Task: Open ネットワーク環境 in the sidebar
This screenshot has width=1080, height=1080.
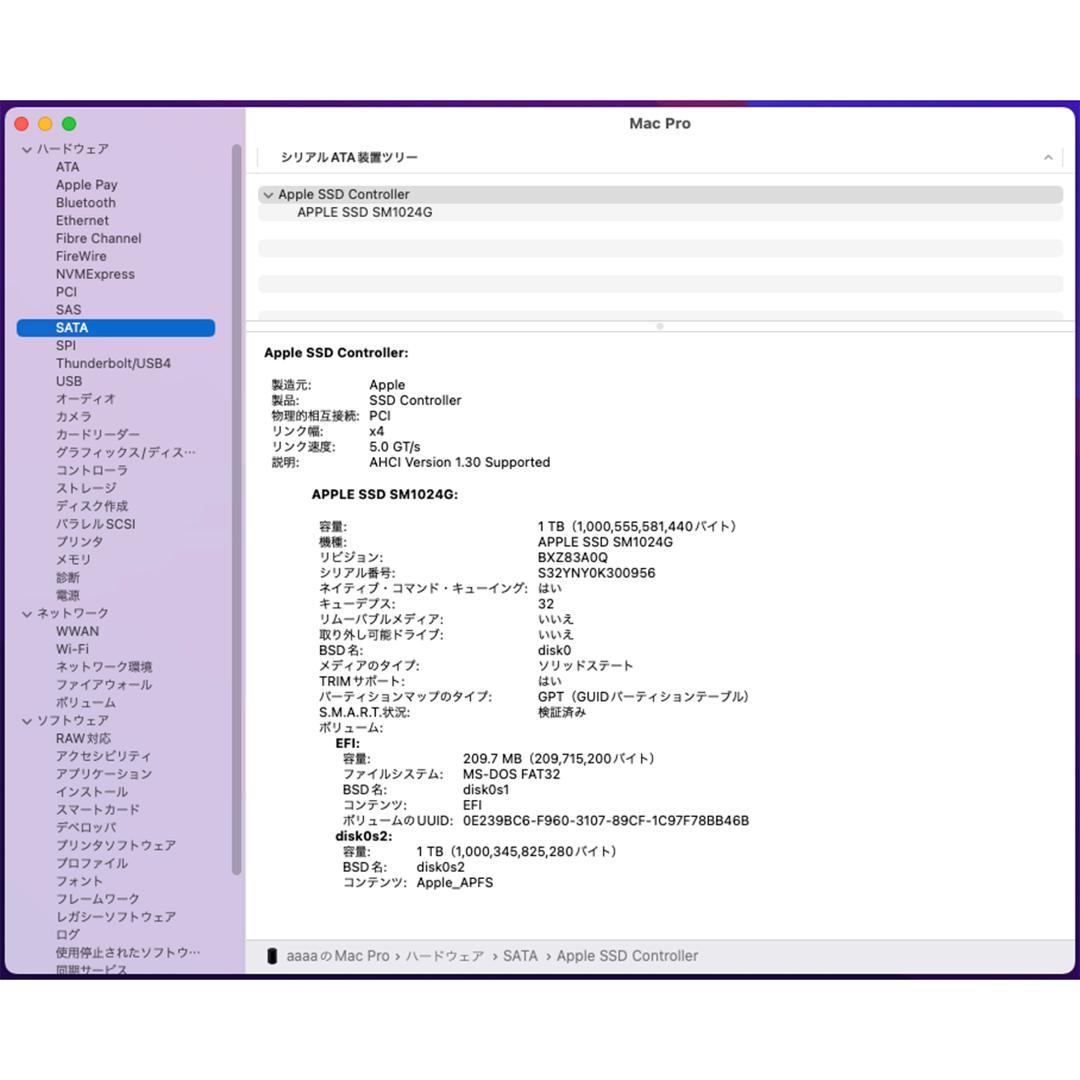Action: coord(104,667)
